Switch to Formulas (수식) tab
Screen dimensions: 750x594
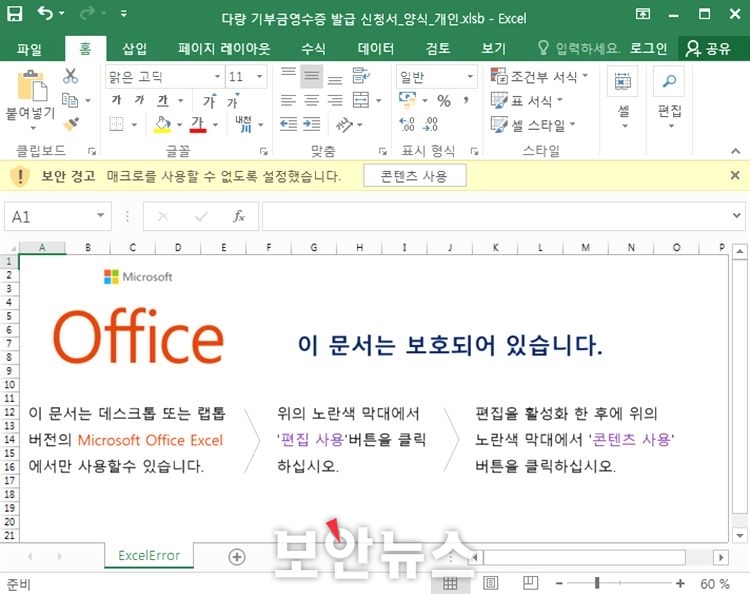[313, 49]
